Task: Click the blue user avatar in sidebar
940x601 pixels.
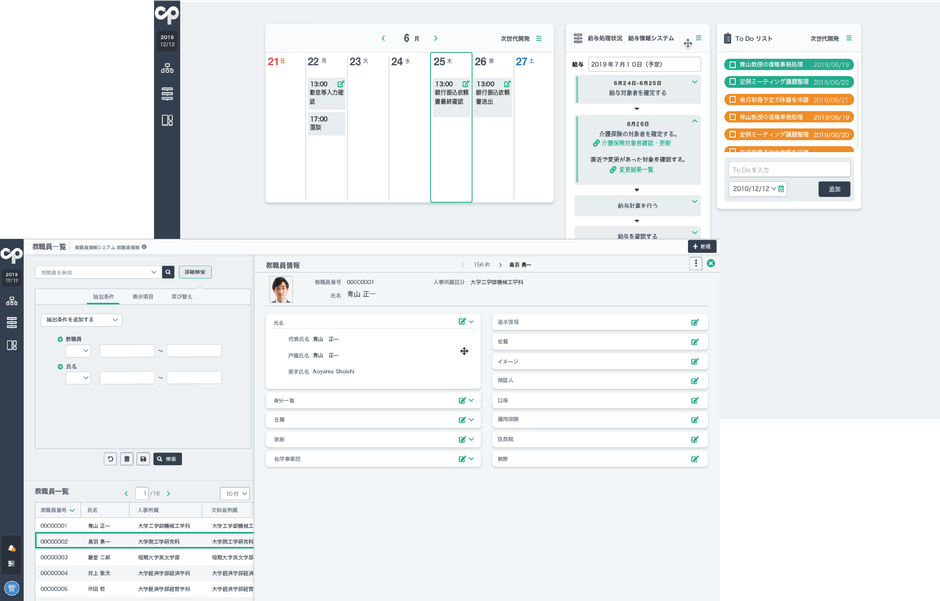Action: pos(11,588)
